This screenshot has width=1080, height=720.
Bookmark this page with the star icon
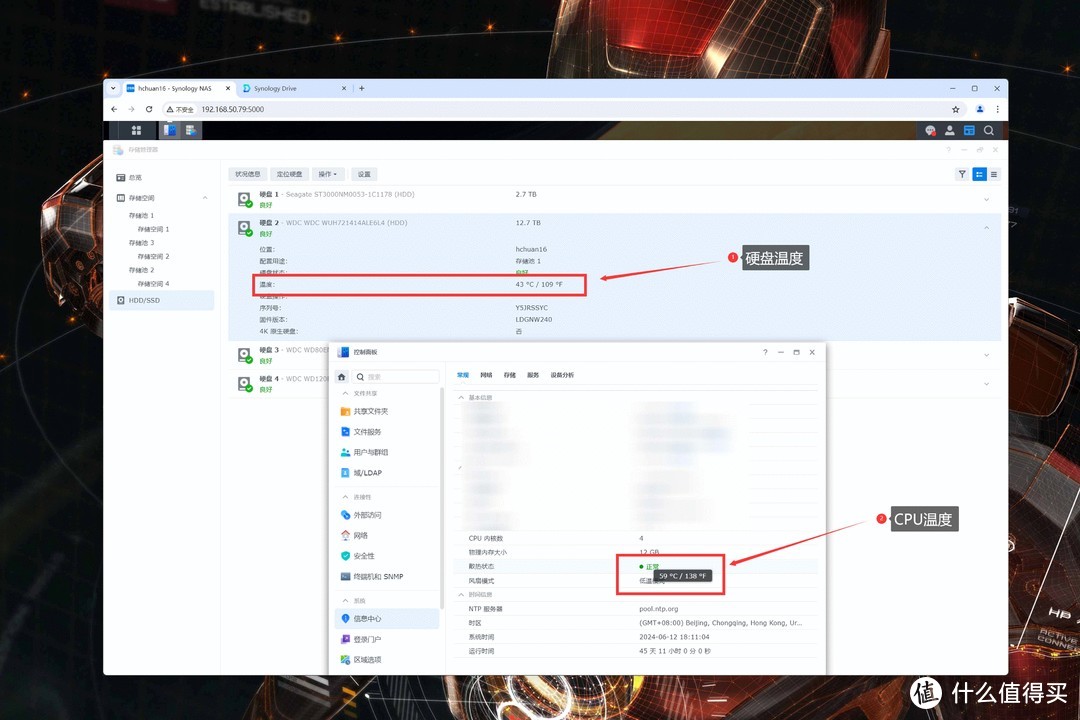click(955, 110)
